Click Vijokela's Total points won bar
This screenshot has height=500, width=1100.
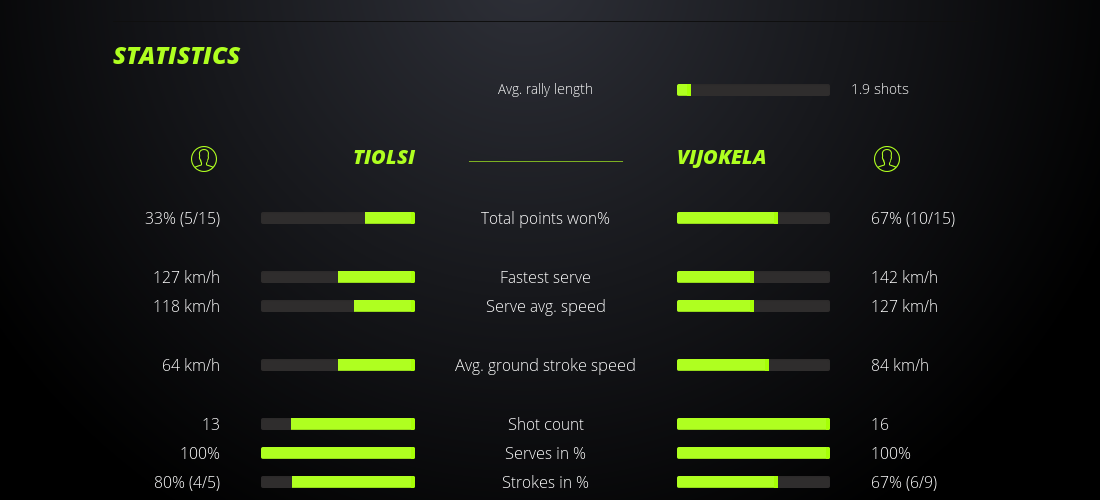click(753, 218)
